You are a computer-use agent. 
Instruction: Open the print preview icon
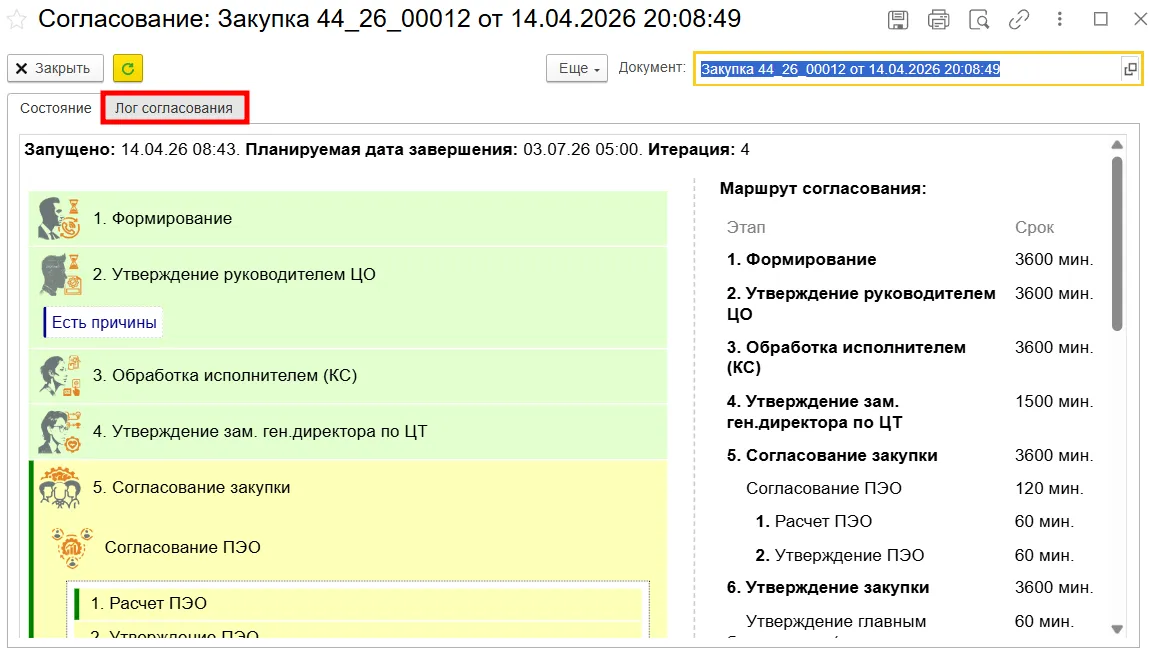[978, 20]
